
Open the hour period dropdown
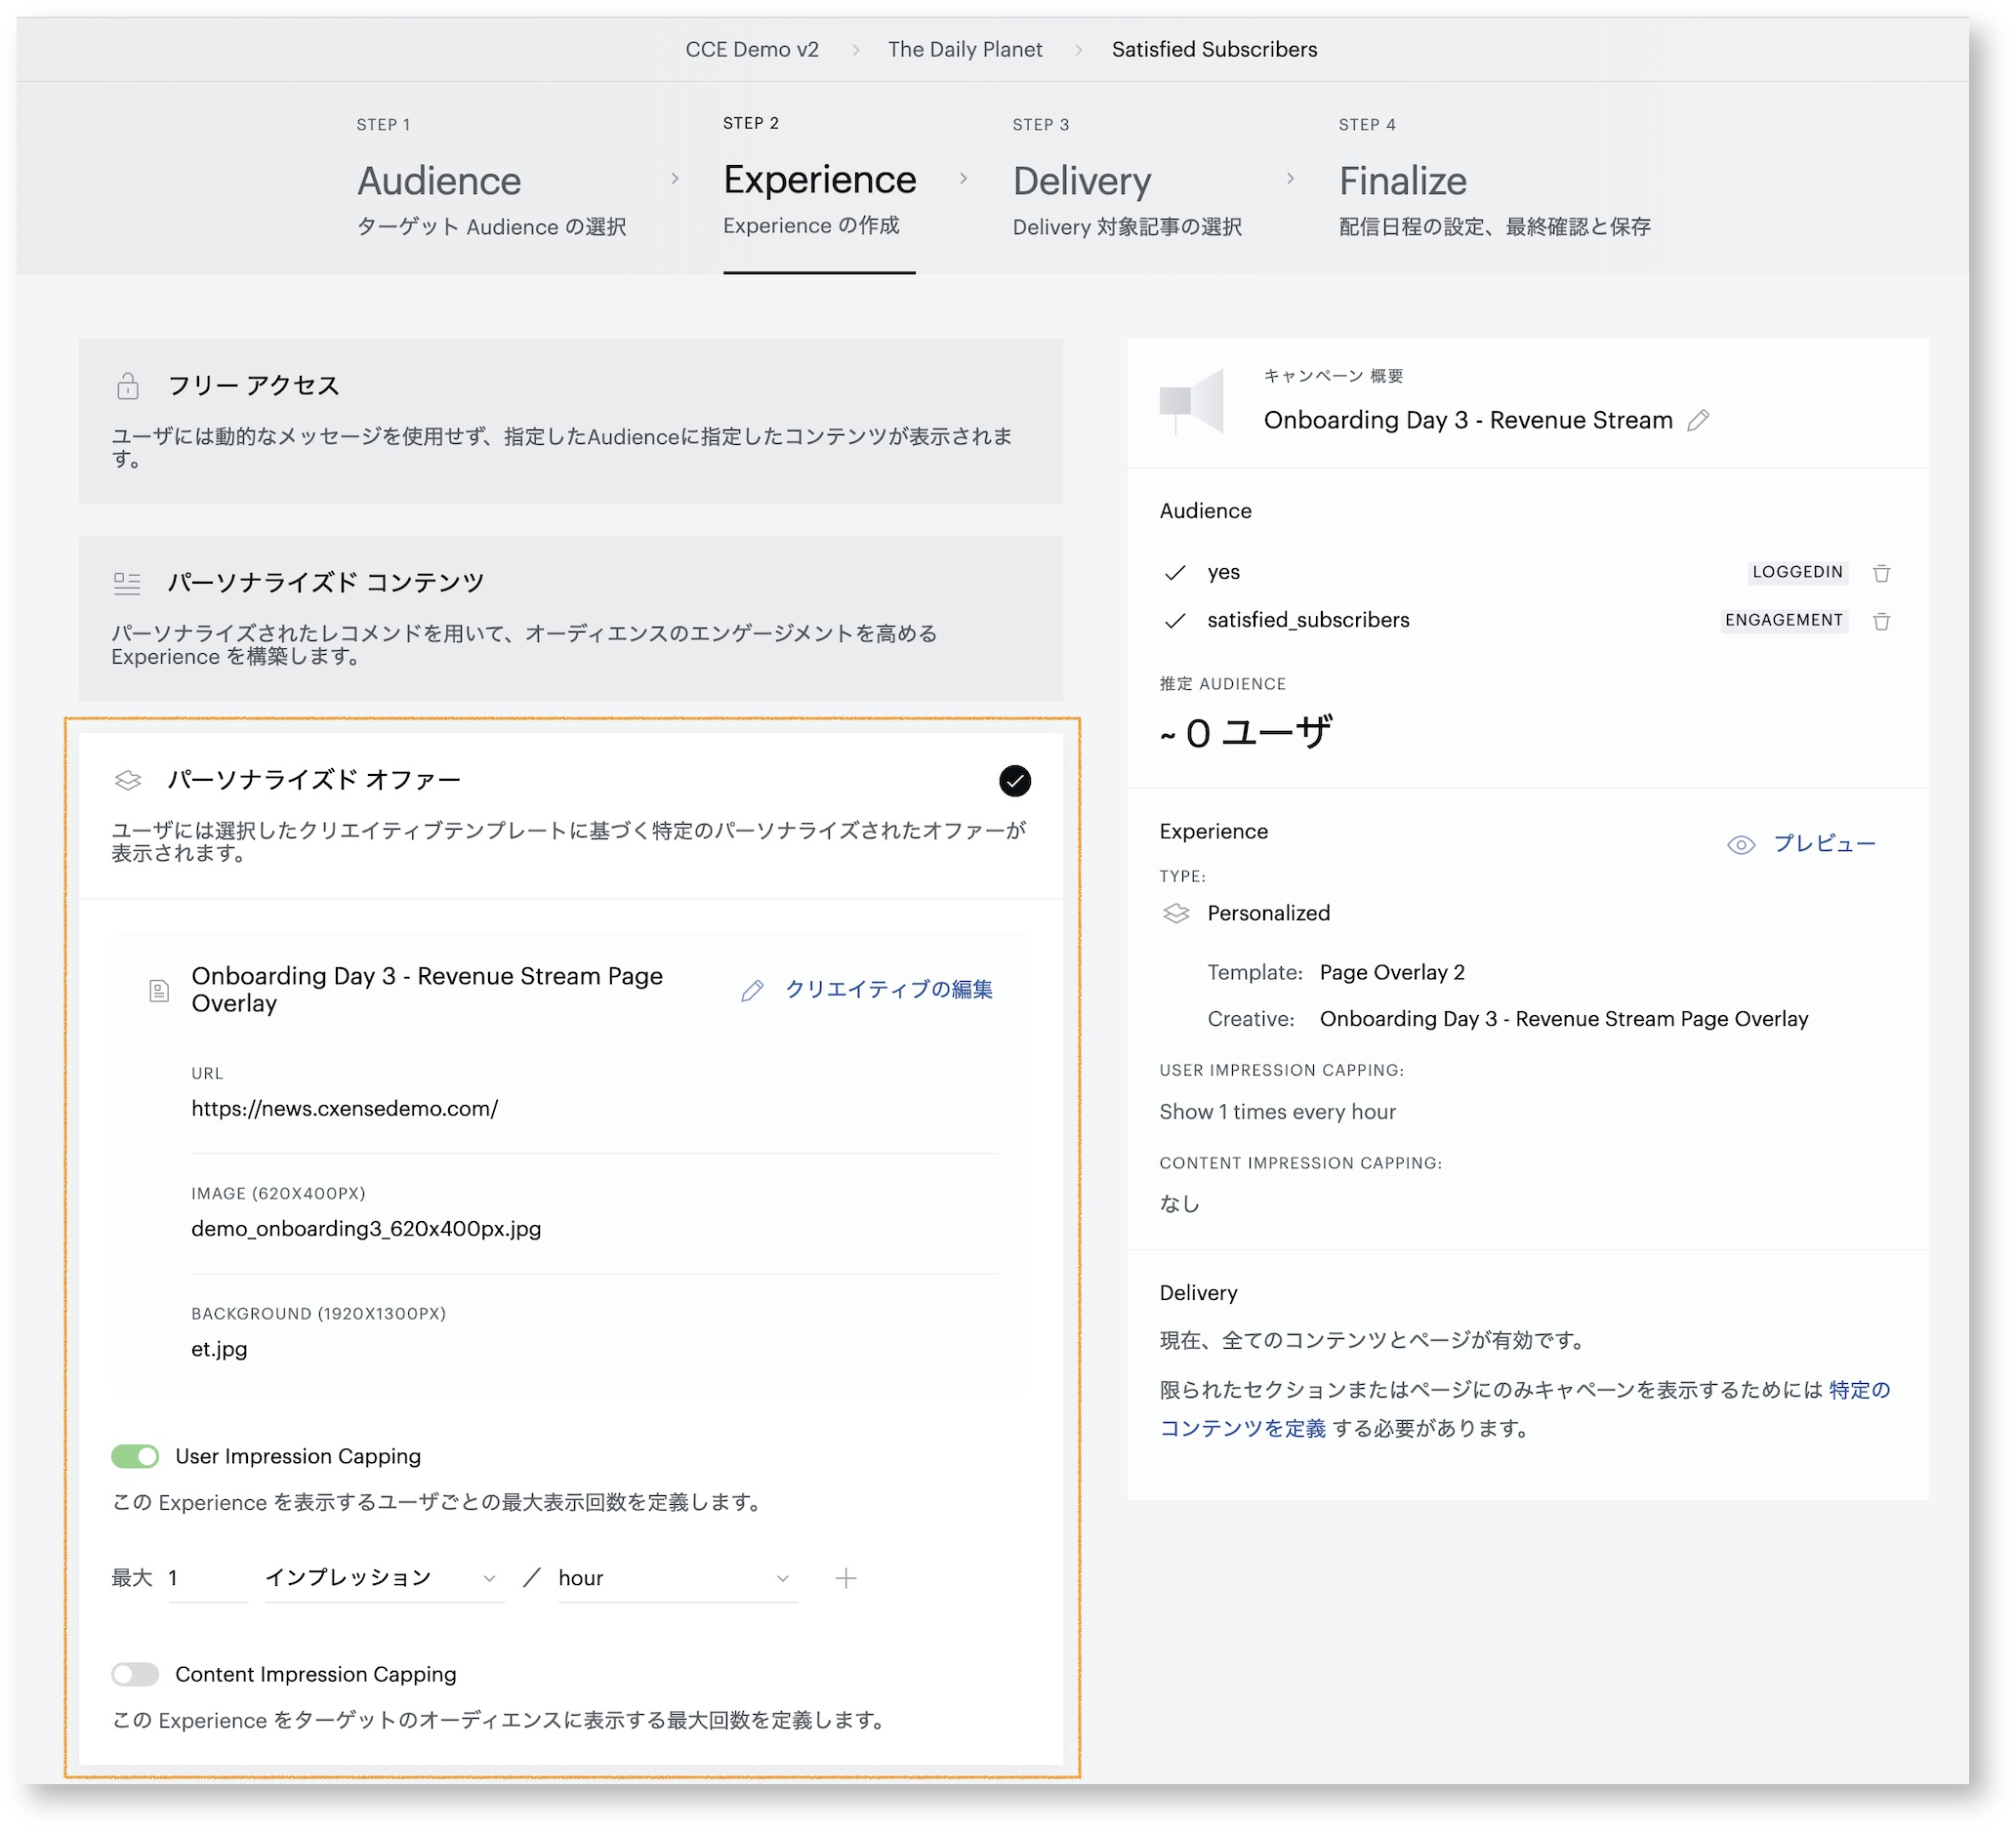tap(677, 1578)
